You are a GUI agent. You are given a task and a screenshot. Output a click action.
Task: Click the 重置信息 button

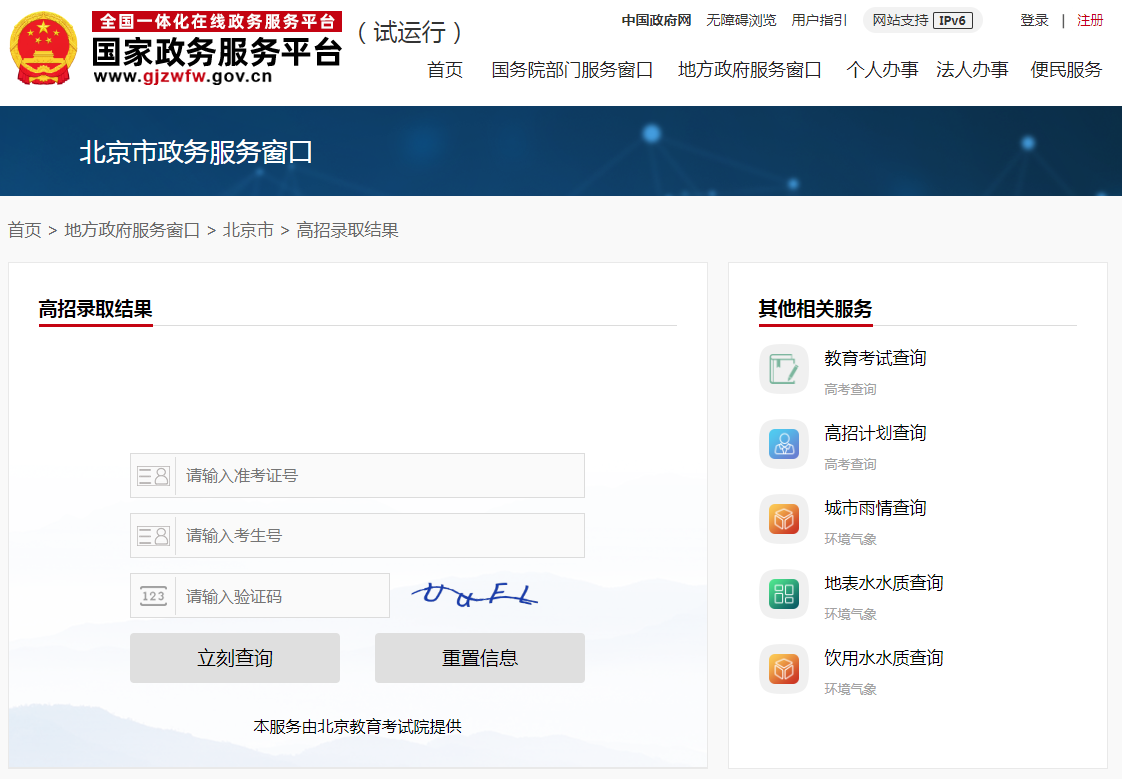pos(479,658)
